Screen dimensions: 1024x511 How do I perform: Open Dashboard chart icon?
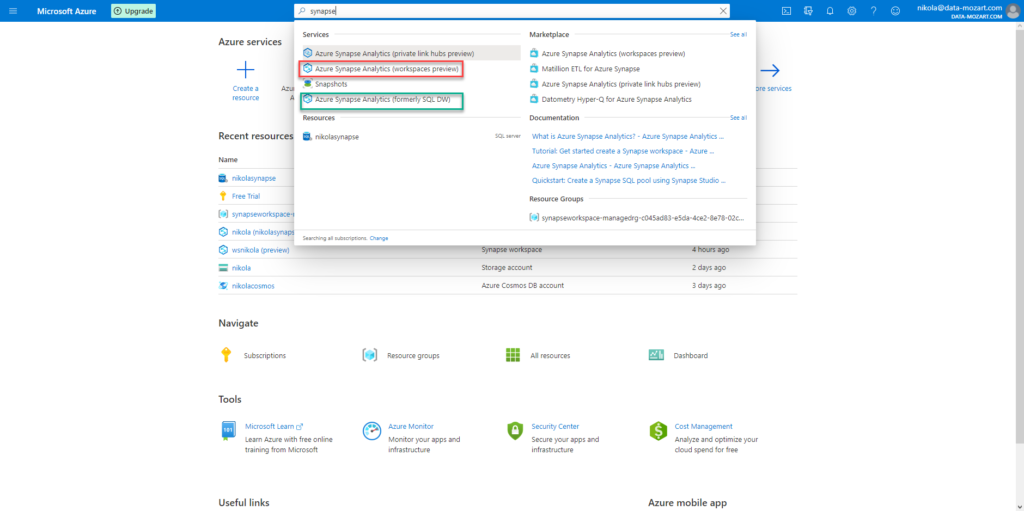click(x=656, y=355)
